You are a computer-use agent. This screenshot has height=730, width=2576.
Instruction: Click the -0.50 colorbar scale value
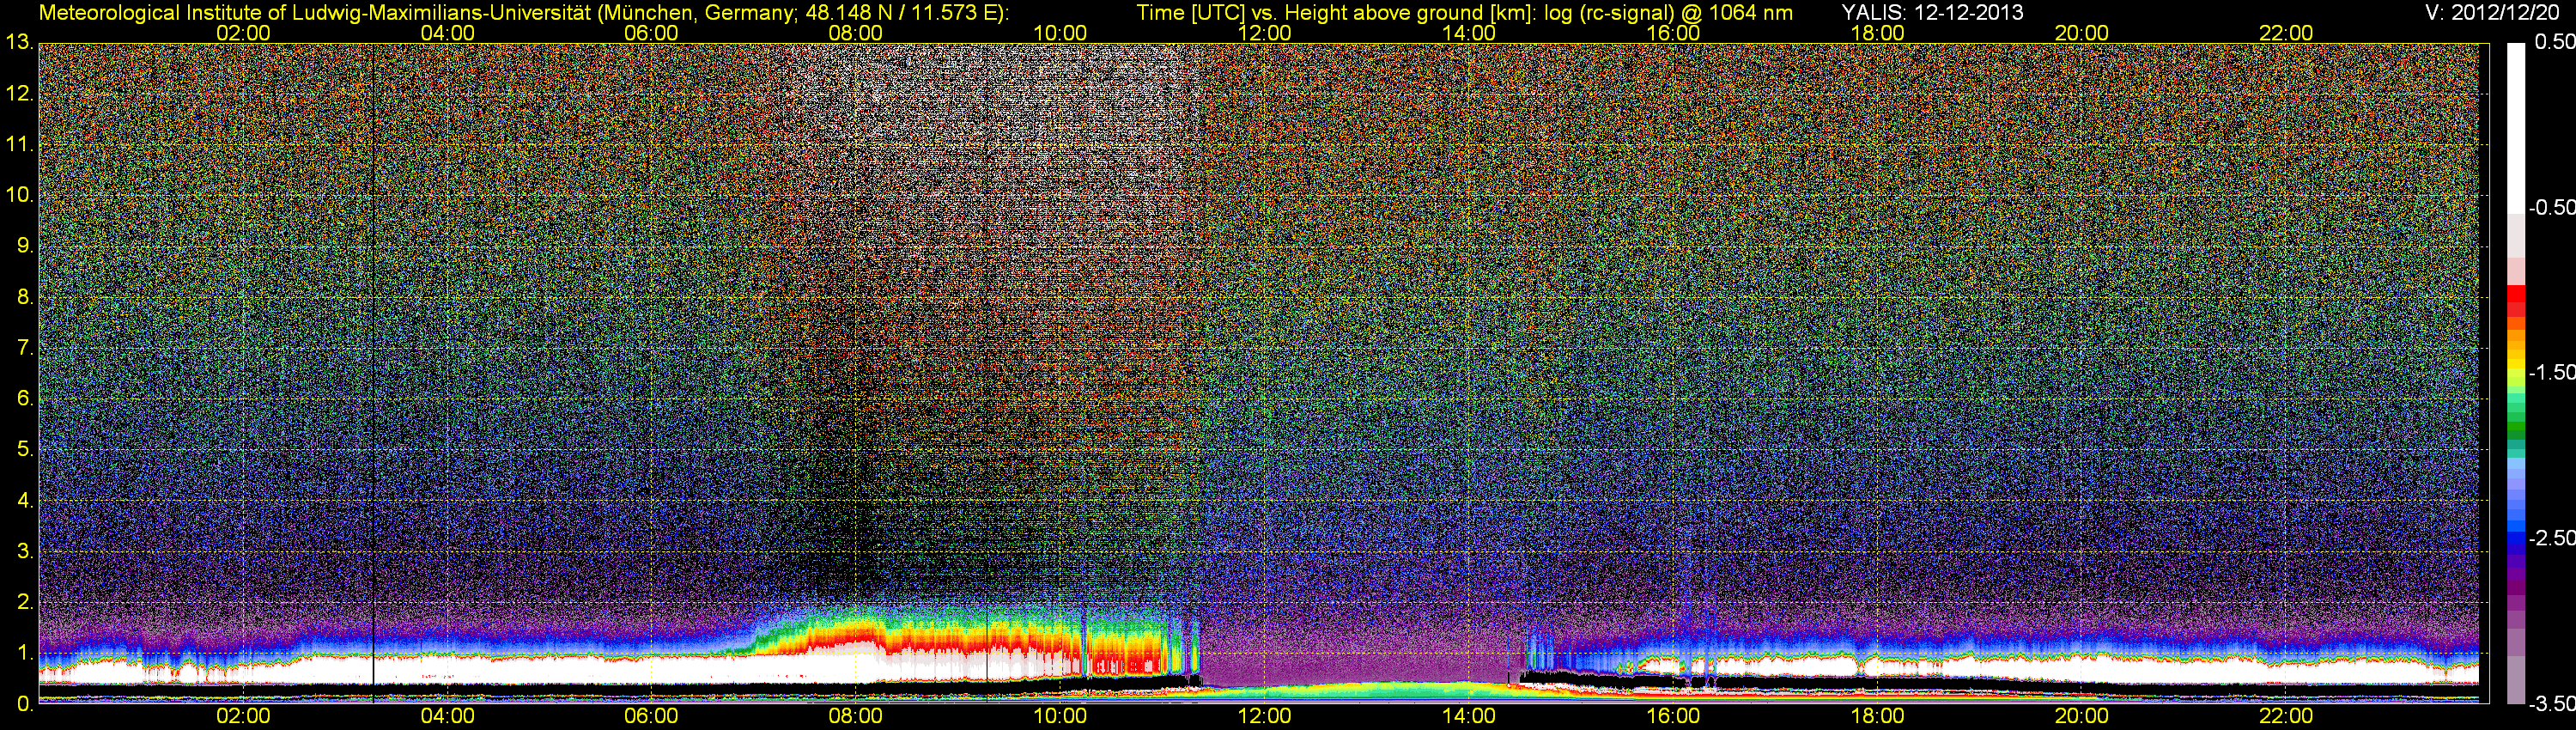(2552, 207)
